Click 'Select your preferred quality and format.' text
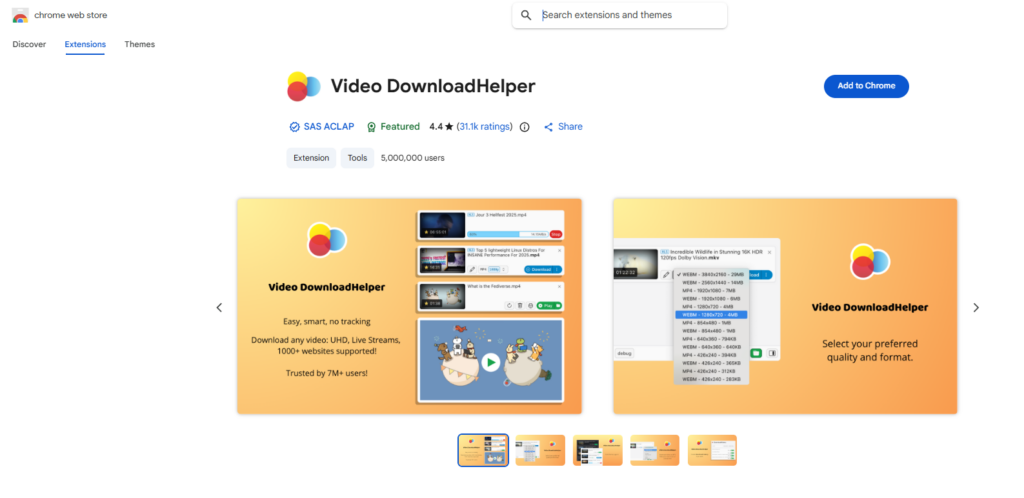 870,350
